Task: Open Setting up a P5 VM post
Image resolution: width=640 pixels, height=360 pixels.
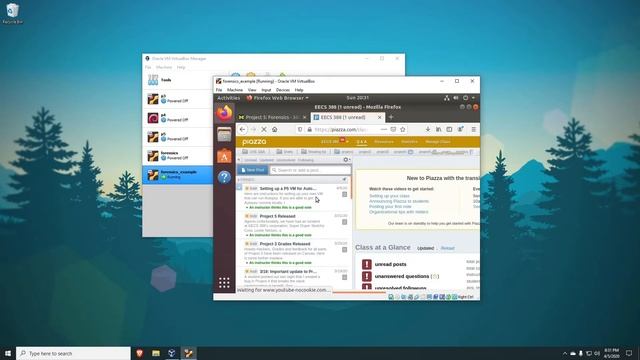Action: coord(294,197)
